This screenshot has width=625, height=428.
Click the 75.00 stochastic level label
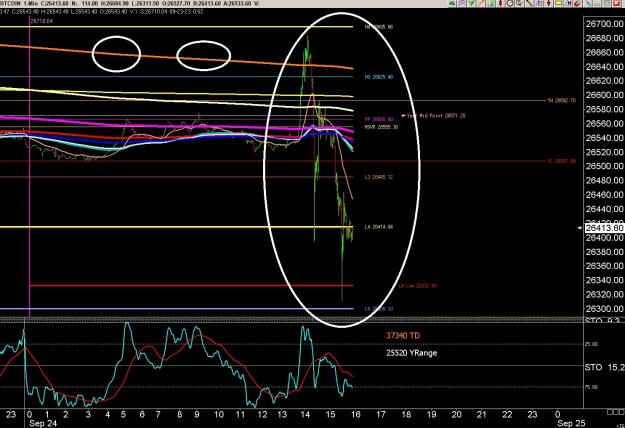tap(592, 387)
